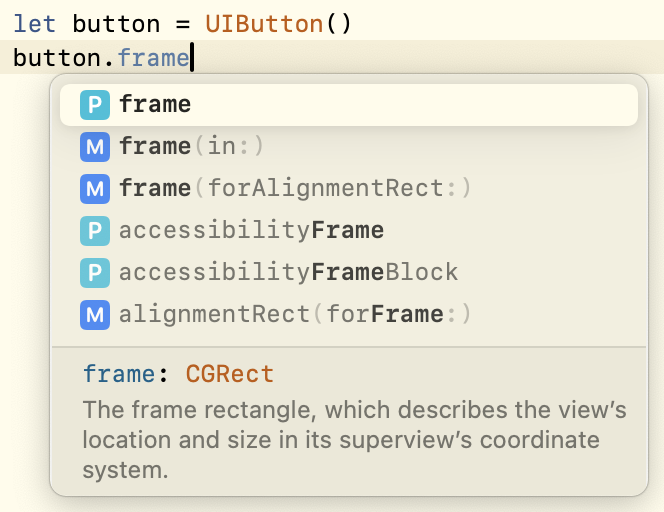Select alignmentRect(forFrame:) suggestion
Image resolution: width=664 pixels, height=512 pixels.
[349, 314]
